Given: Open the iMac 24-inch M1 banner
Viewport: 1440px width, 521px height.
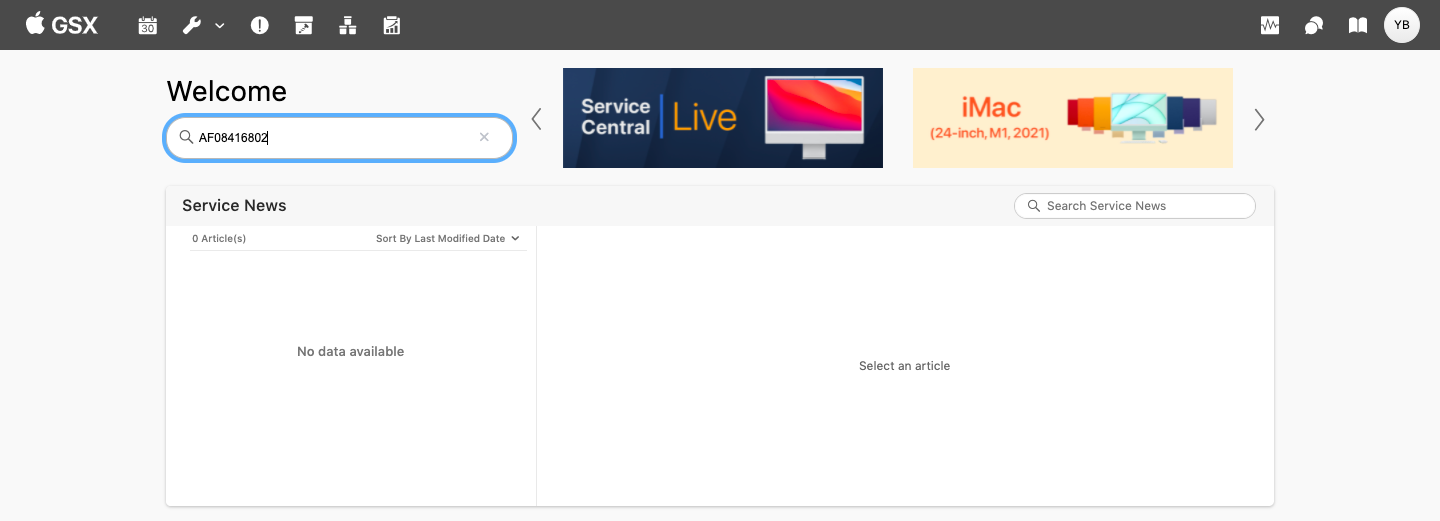Looking at the screenshot, I should click(1072, 117).
